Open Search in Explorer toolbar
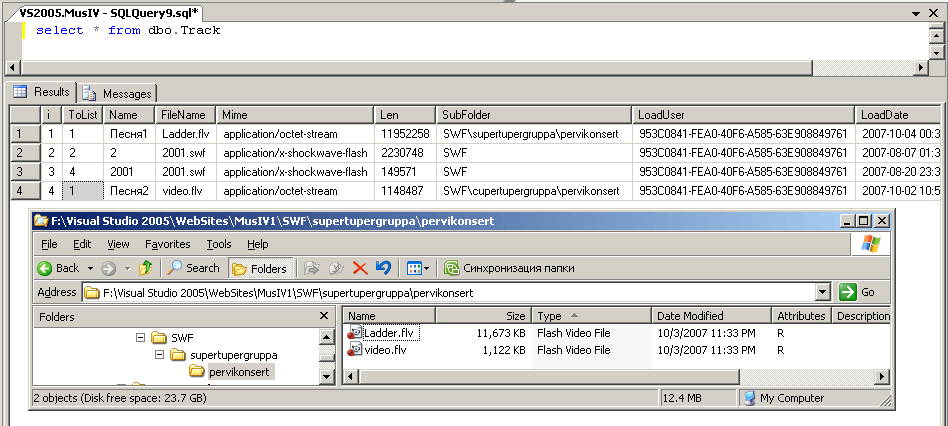 pyautogui.click(x=193, y=268)
